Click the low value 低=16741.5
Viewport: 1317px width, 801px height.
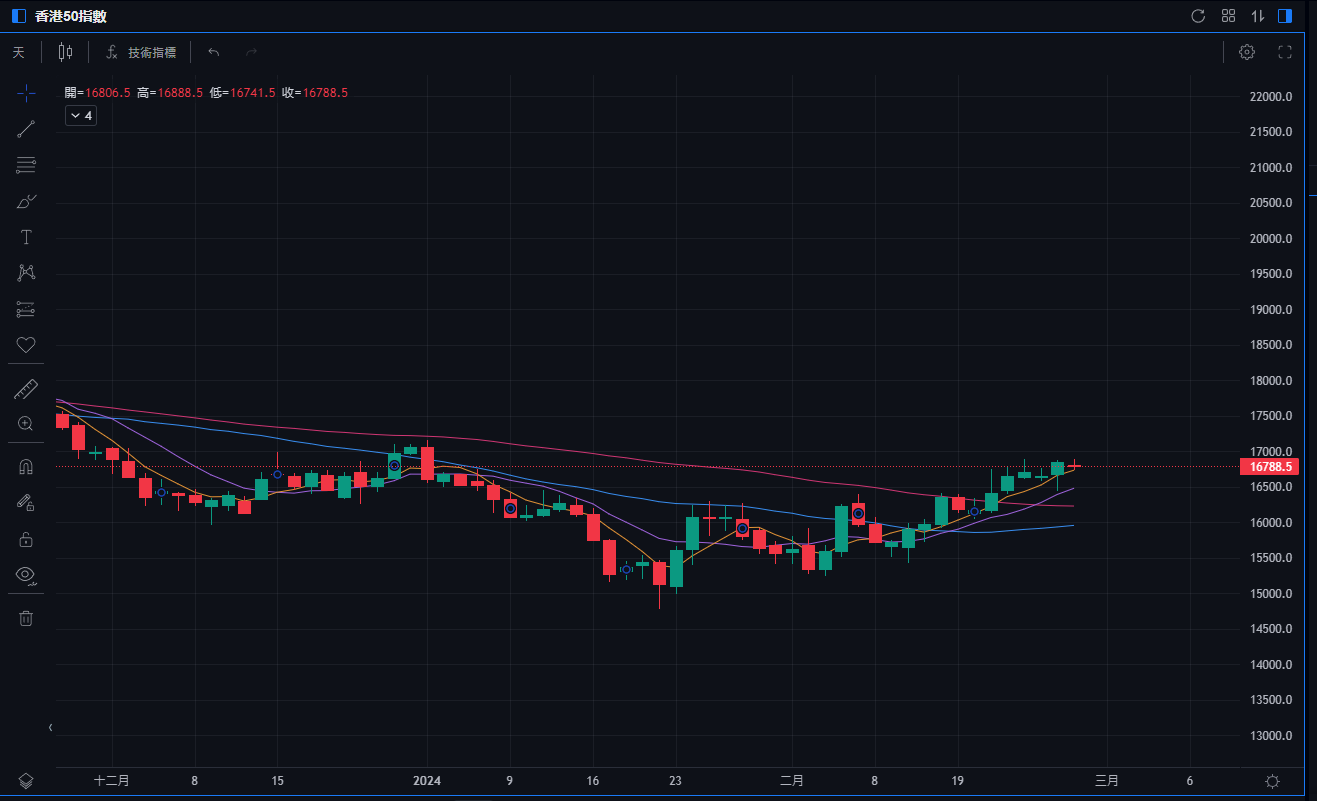[x=242, y=92]
